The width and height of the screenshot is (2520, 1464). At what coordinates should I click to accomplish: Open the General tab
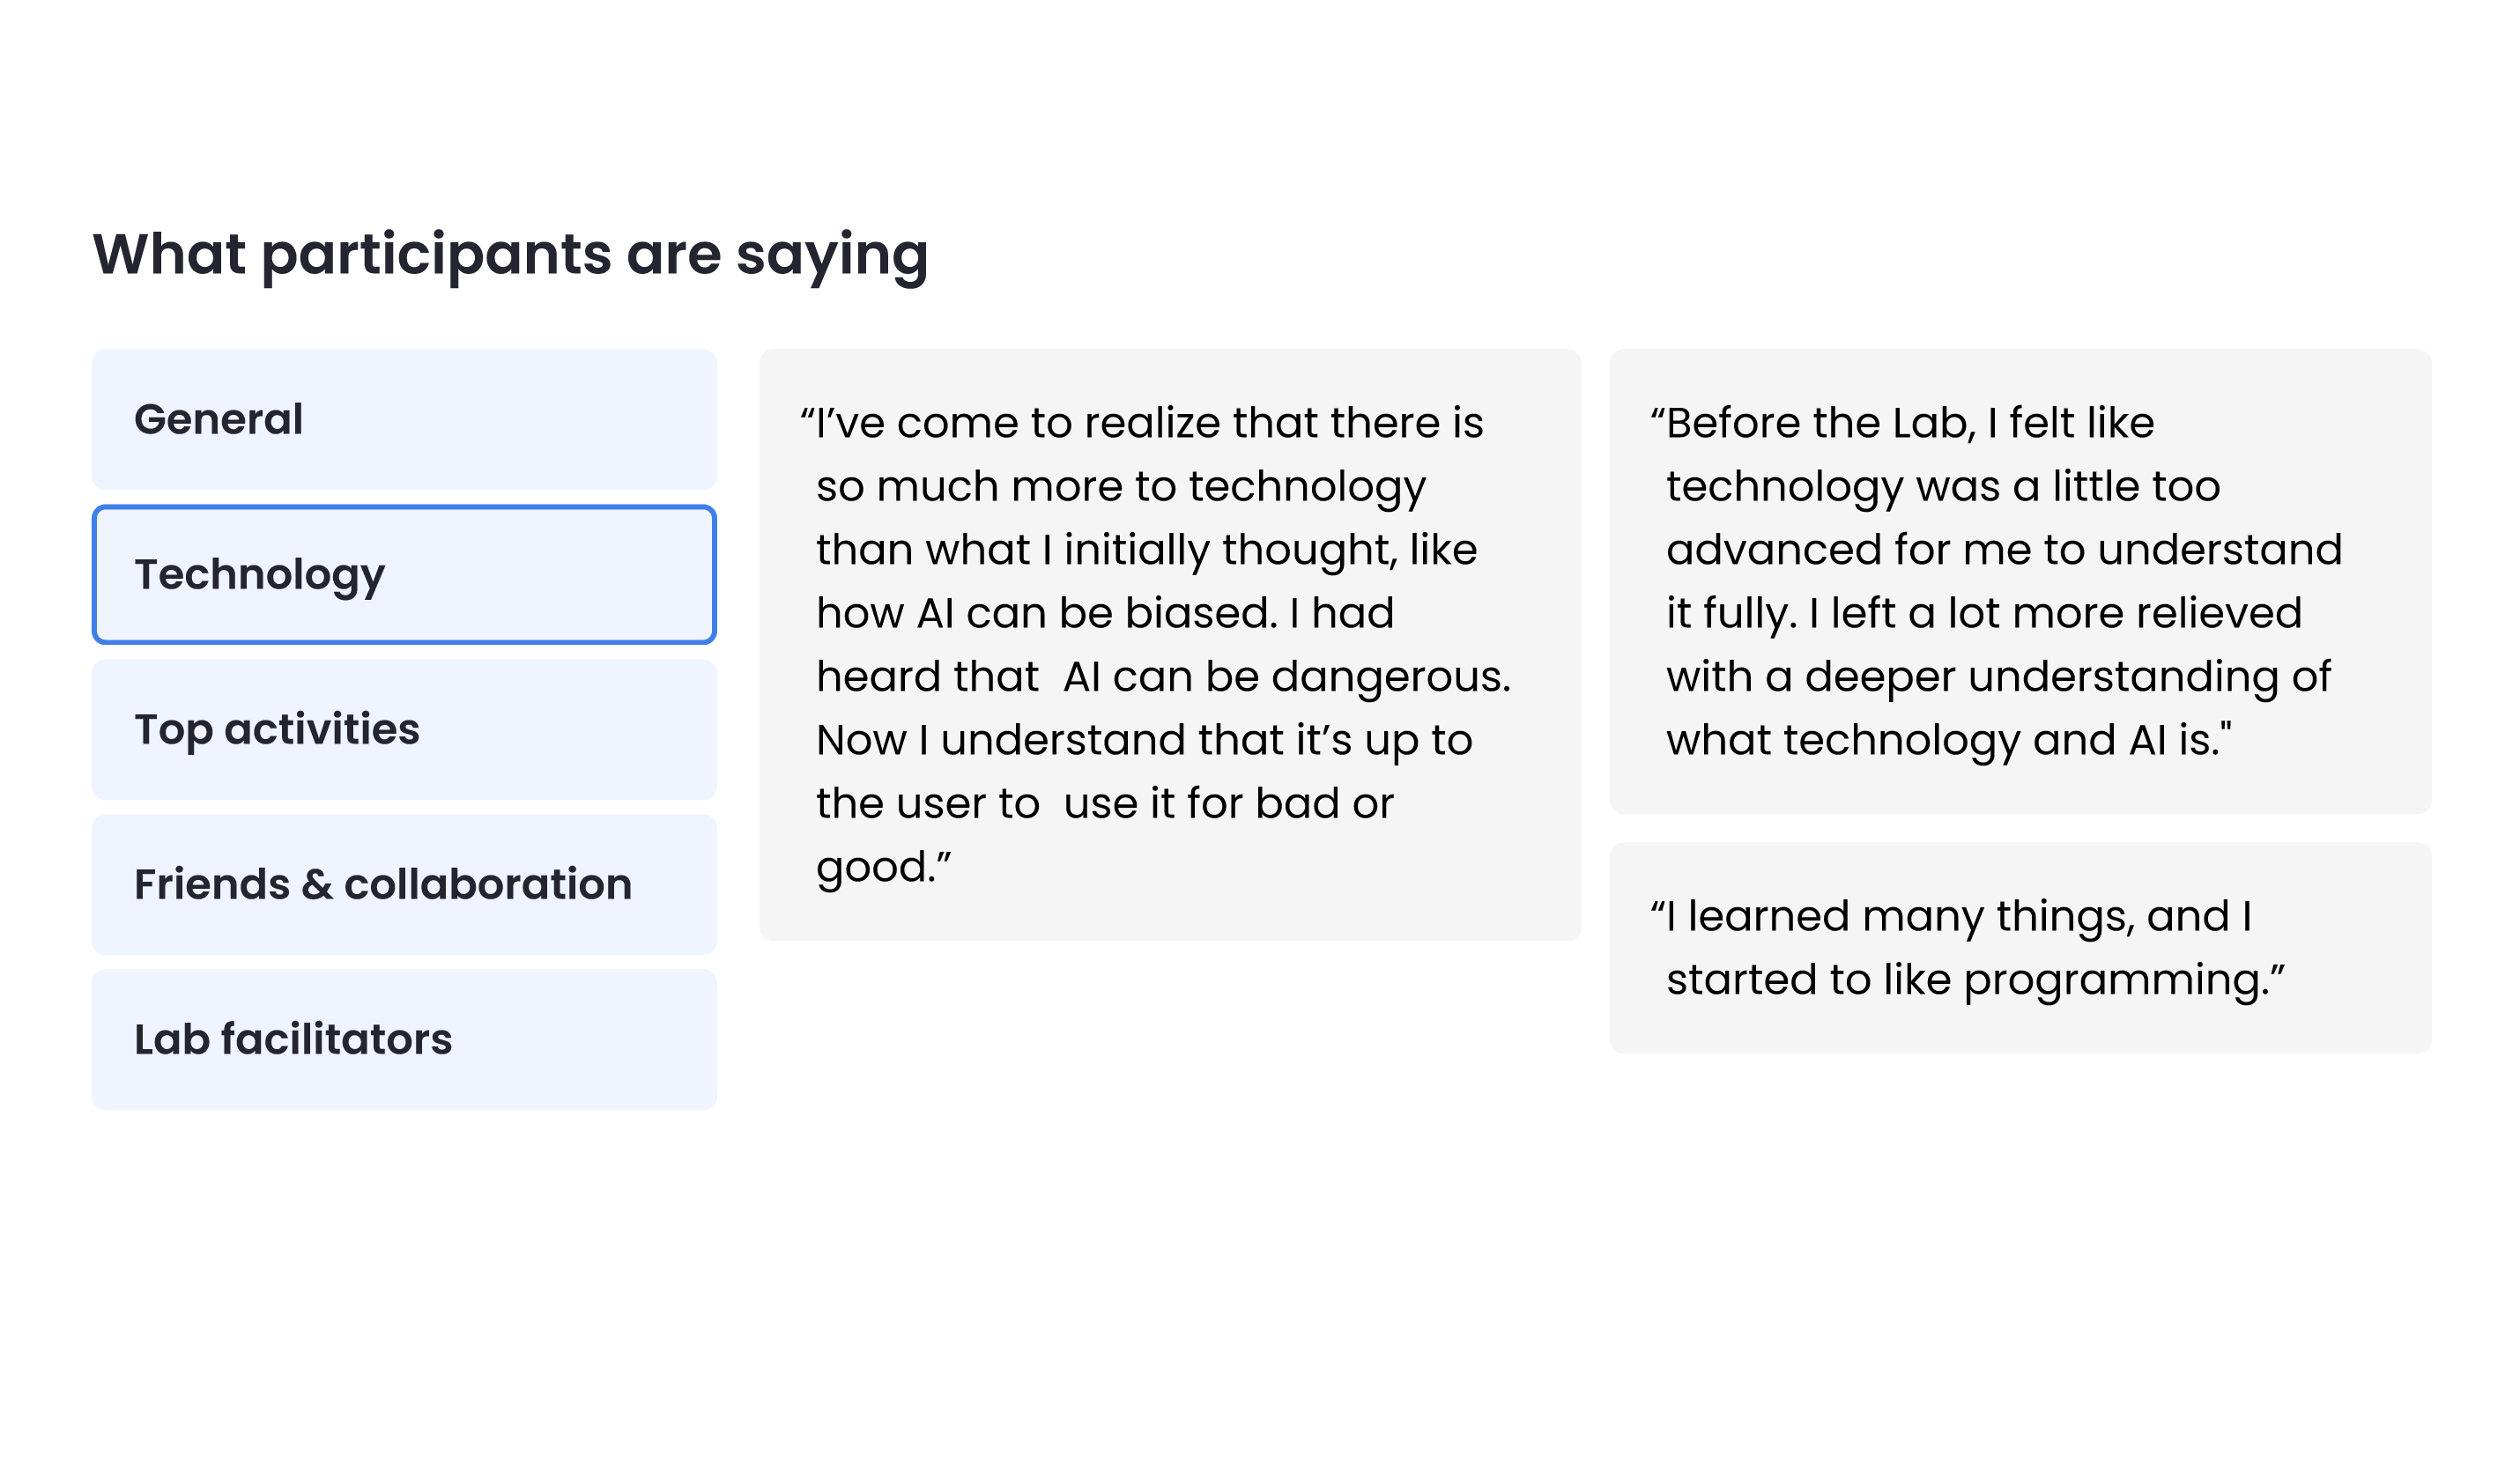click(404, 419)
